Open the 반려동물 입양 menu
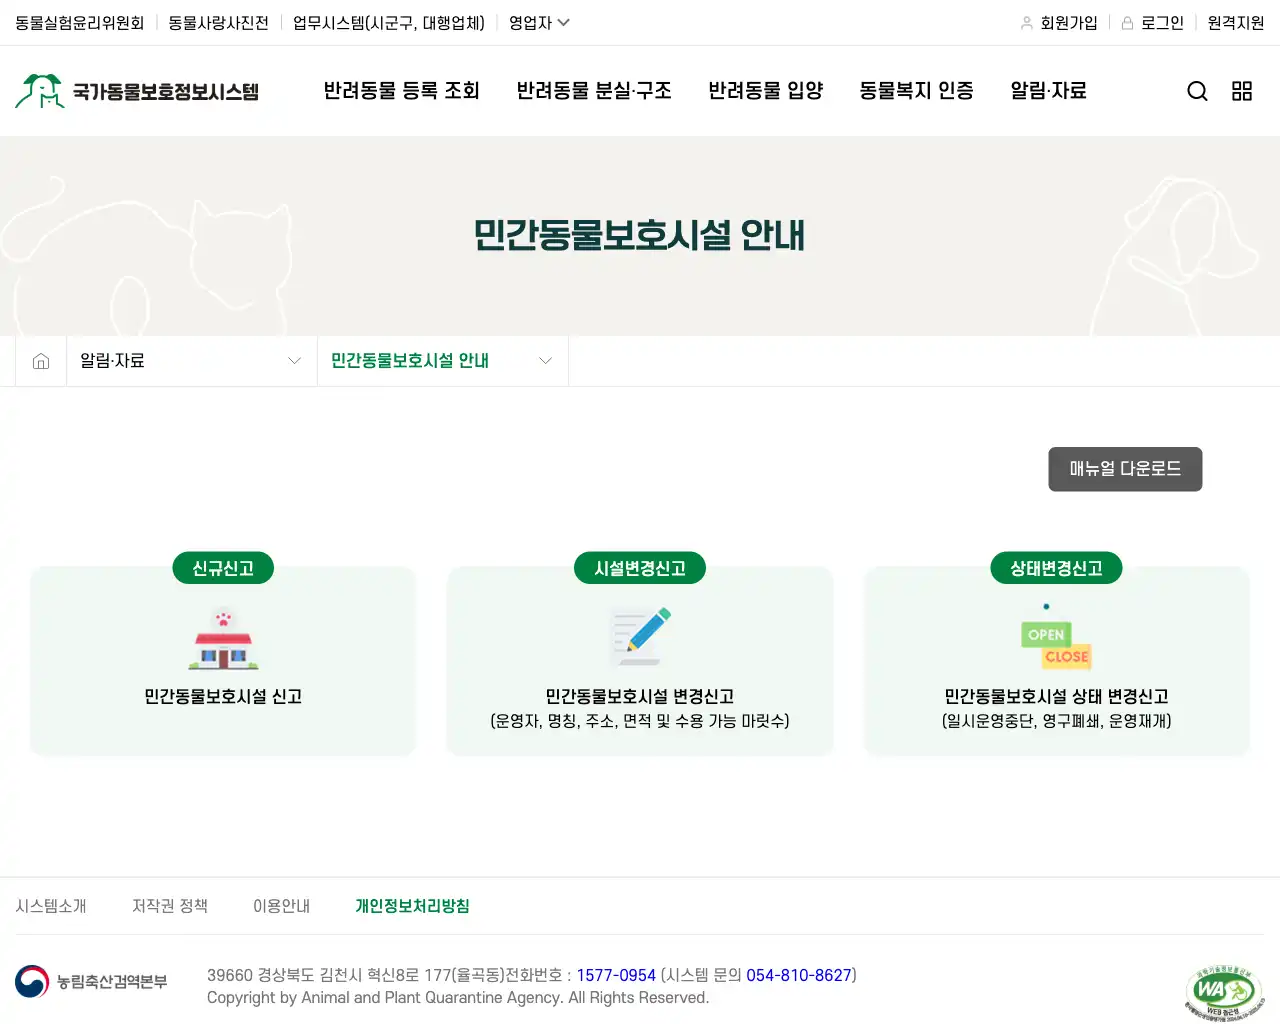 coord(766,91)
